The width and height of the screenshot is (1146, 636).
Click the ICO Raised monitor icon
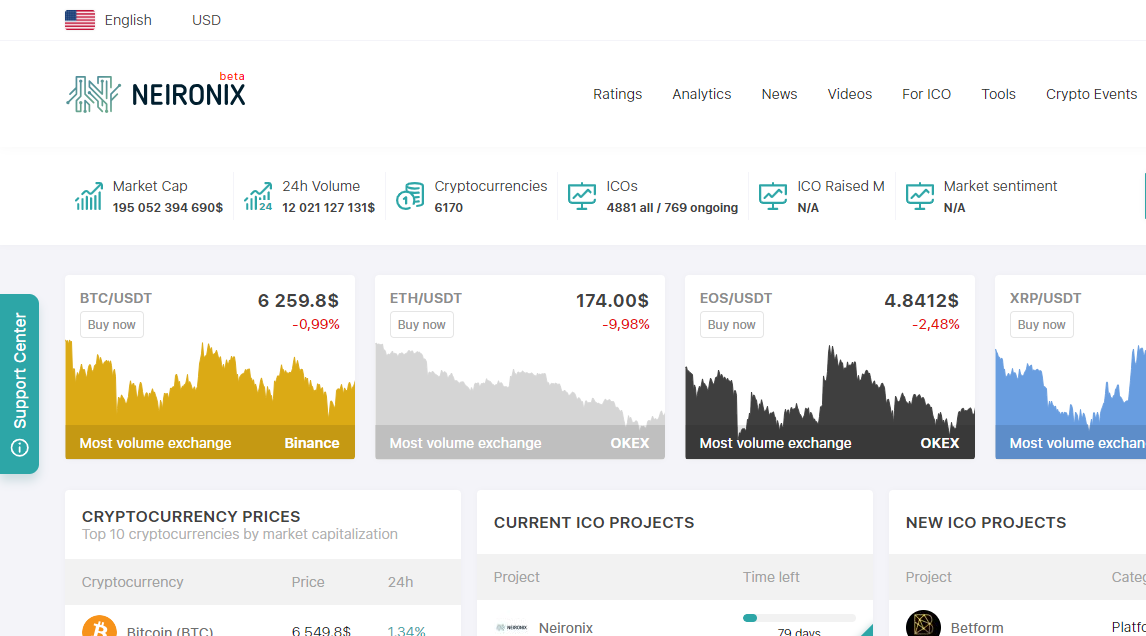tap(773, 197)
